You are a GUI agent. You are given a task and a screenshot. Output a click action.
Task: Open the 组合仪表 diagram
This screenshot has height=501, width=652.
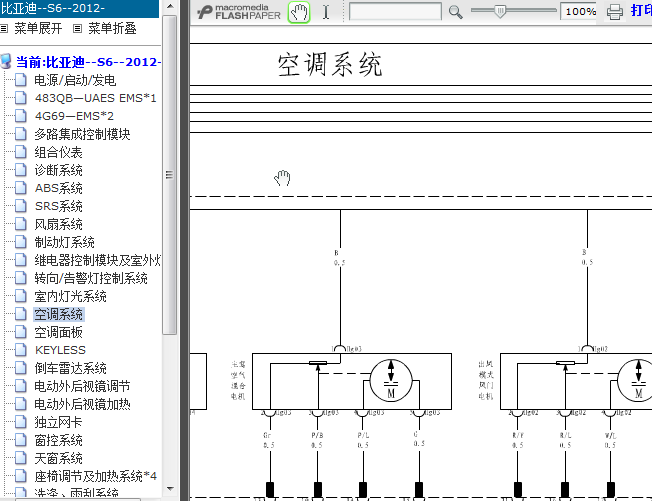coord(58,152)
